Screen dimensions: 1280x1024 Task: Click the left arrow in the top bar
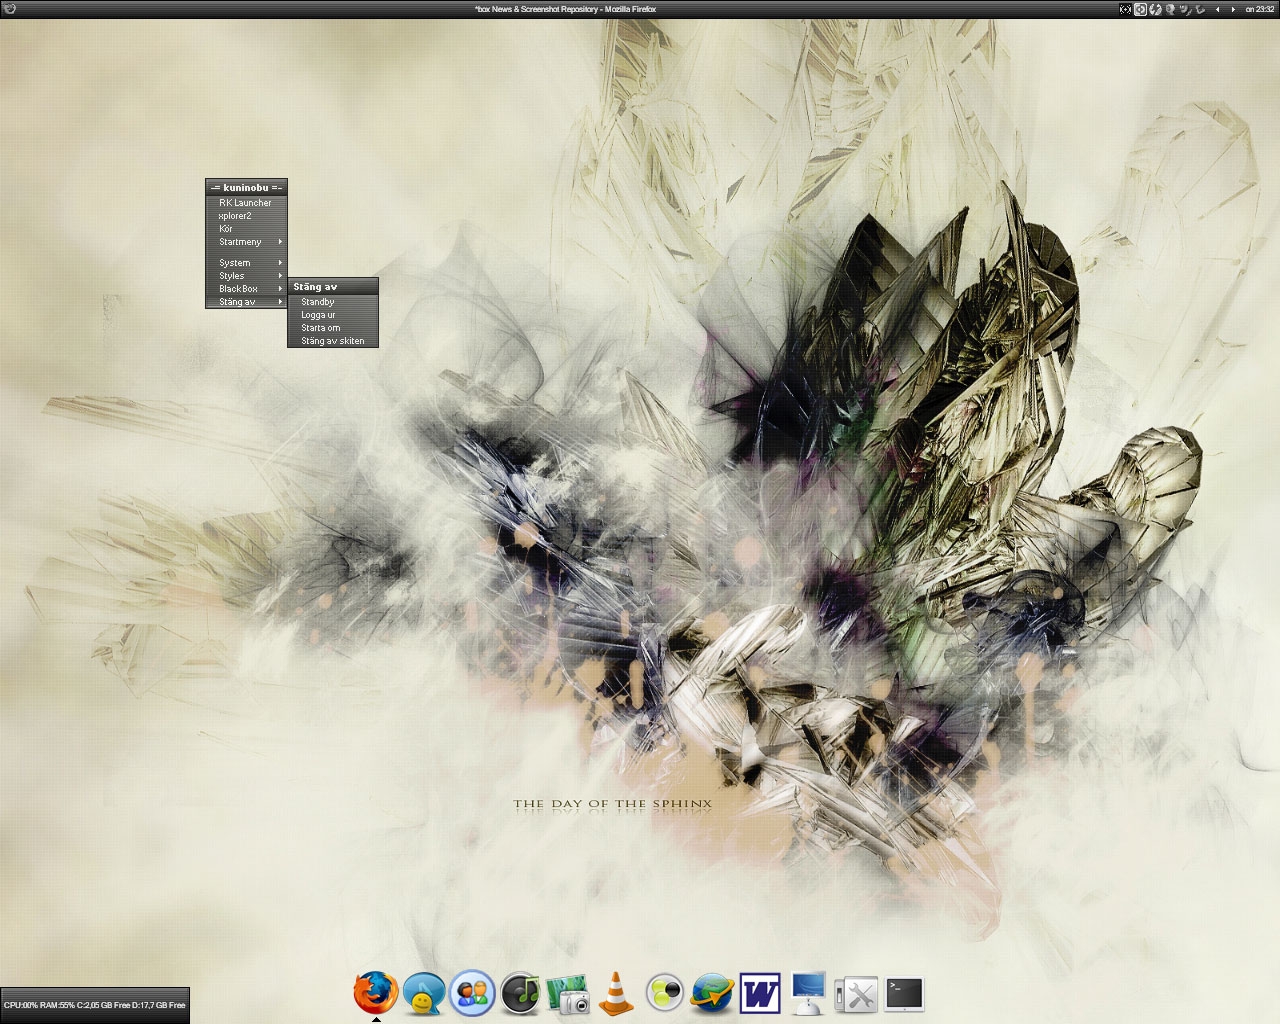coord(1217,9)
